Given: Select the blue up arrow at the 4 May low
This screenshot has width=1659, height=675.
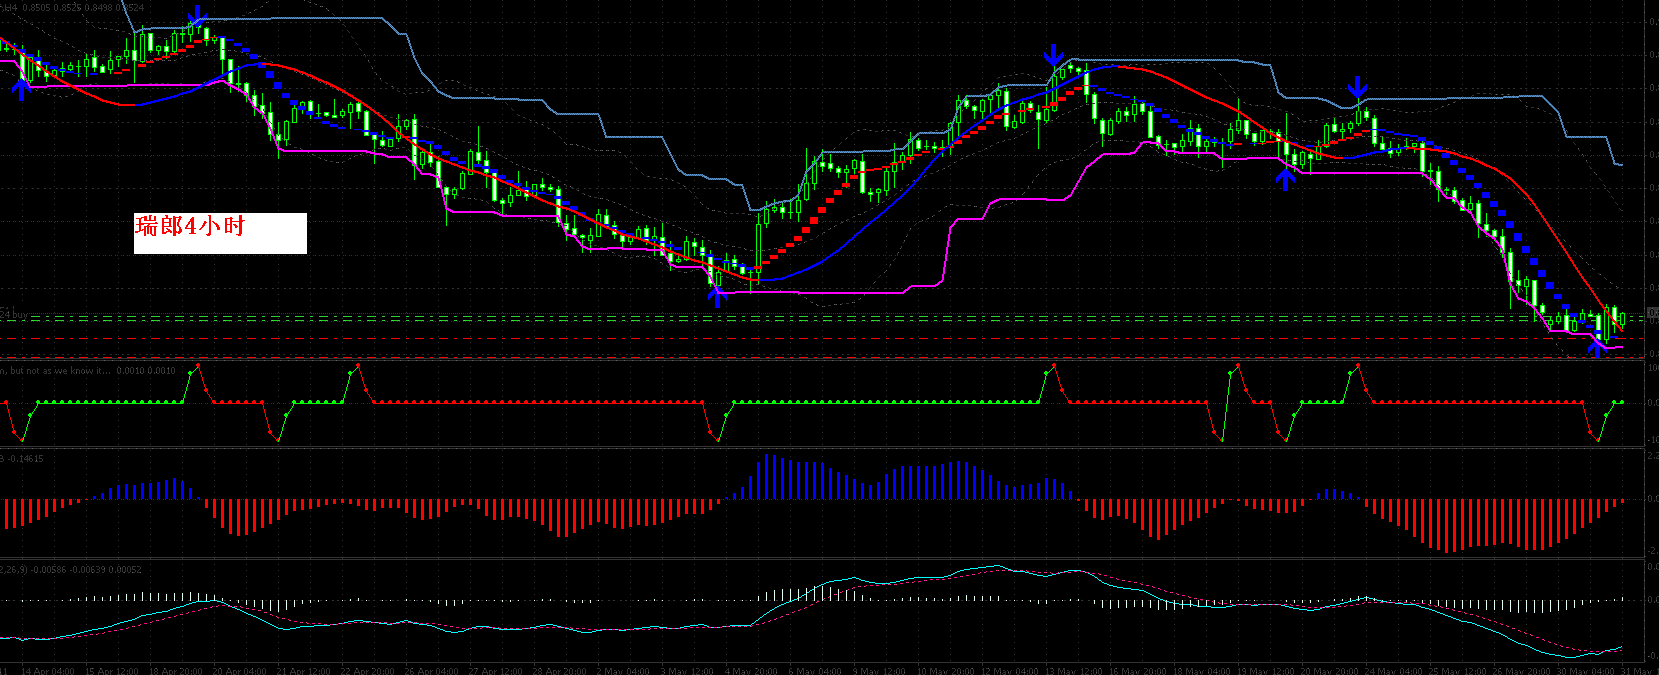Looking at the screenshot, I should coord(716,296).
